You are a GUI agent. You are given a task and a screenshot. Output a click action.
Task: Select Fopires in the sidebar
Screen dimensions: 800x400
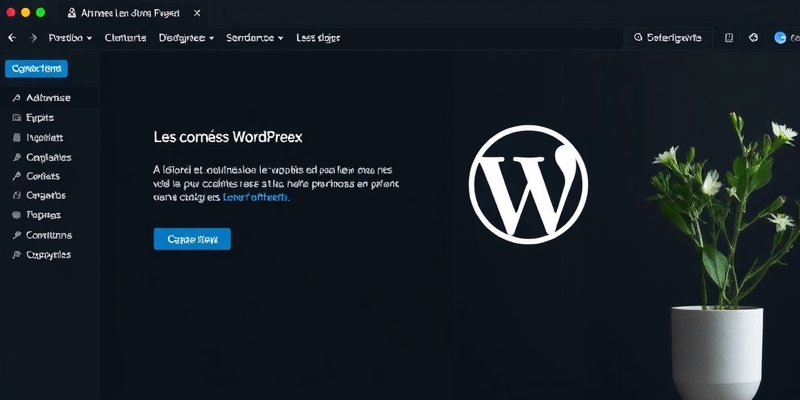point(49,215)
